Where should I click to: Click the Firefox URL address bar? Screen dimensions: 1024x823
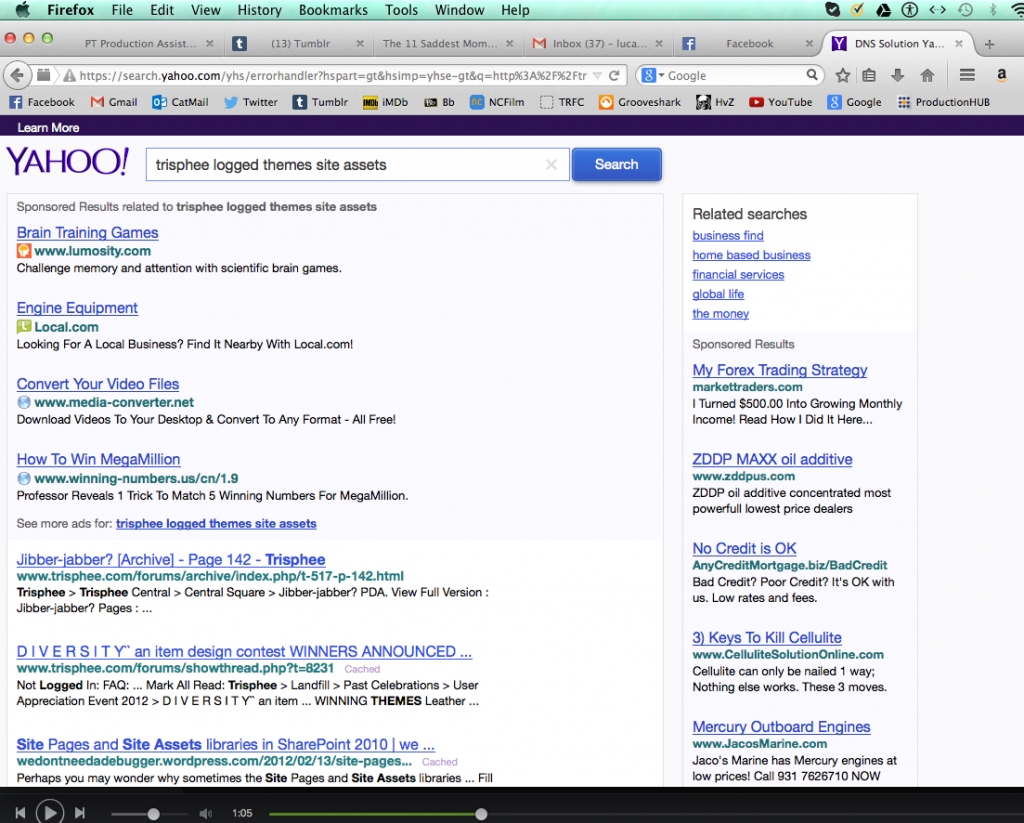333,76
